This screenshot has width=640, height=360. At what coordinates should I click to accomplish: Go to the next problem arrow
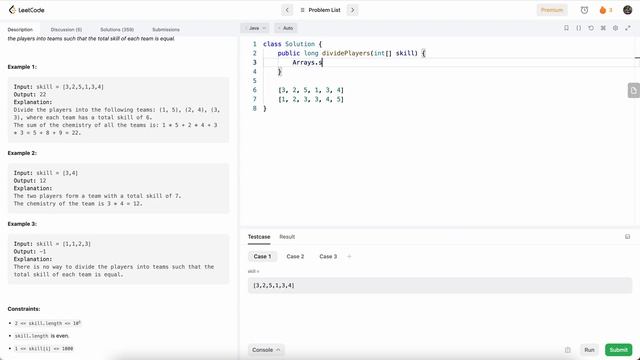353,10
